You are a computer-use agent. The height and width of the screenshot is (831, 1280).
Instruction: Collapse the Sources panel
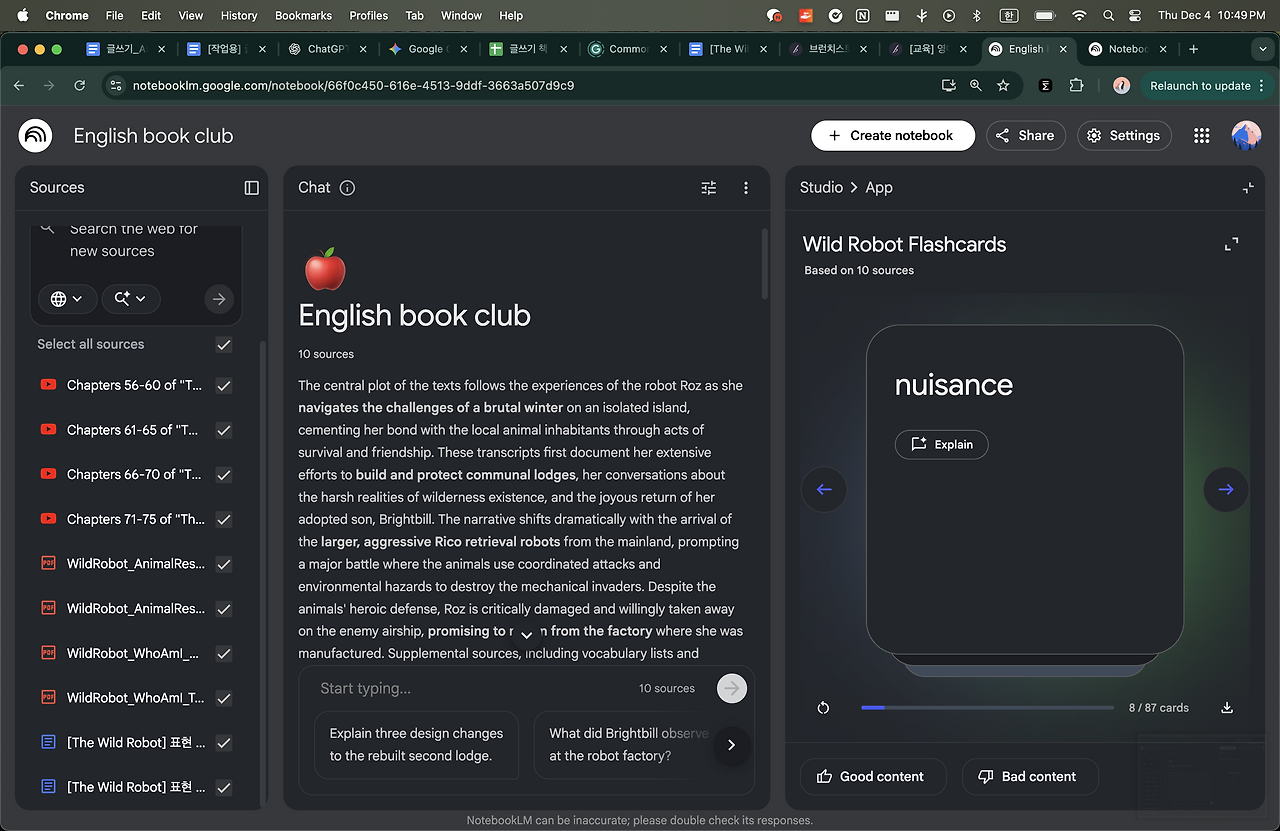click(251, 188)
